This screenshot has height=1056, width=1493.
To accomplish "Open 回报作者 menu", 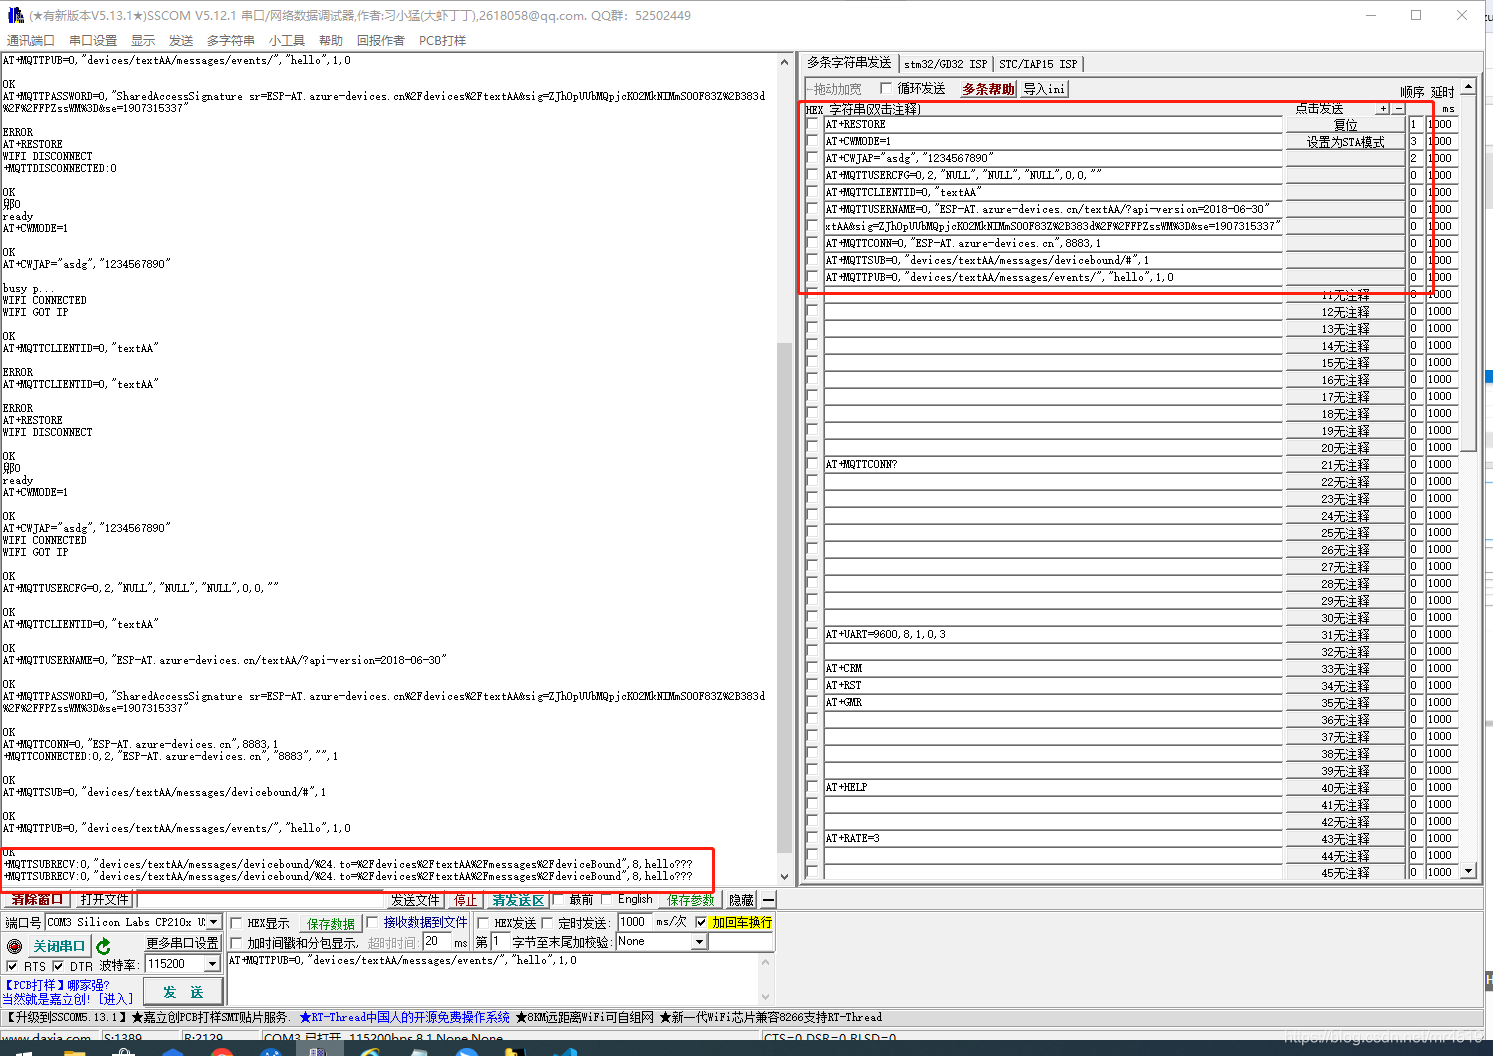I will [381, 41].
